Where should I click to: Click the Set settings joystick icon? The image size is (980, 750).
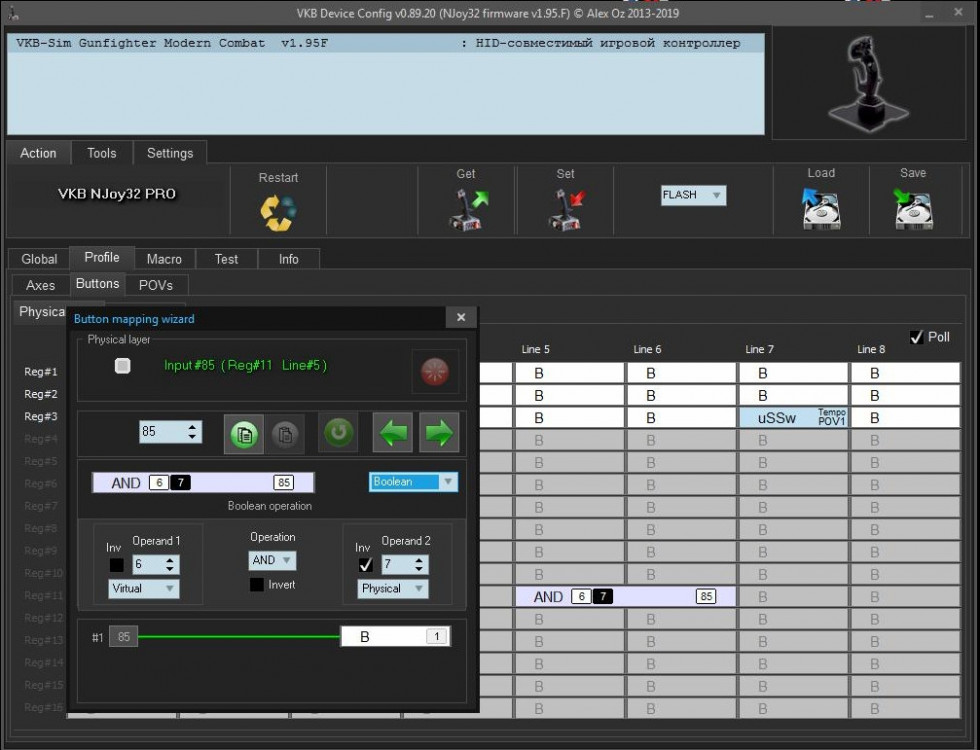coord(566,209)
